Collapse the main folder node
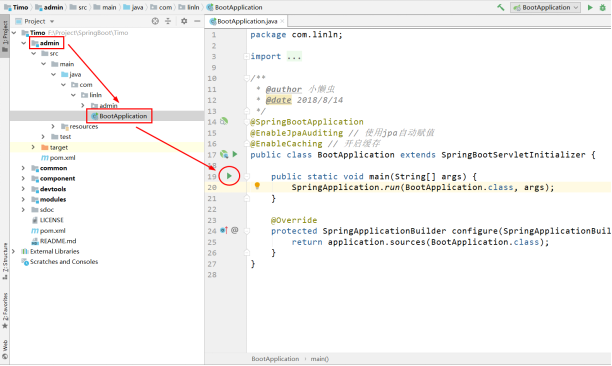 point(43,64)
